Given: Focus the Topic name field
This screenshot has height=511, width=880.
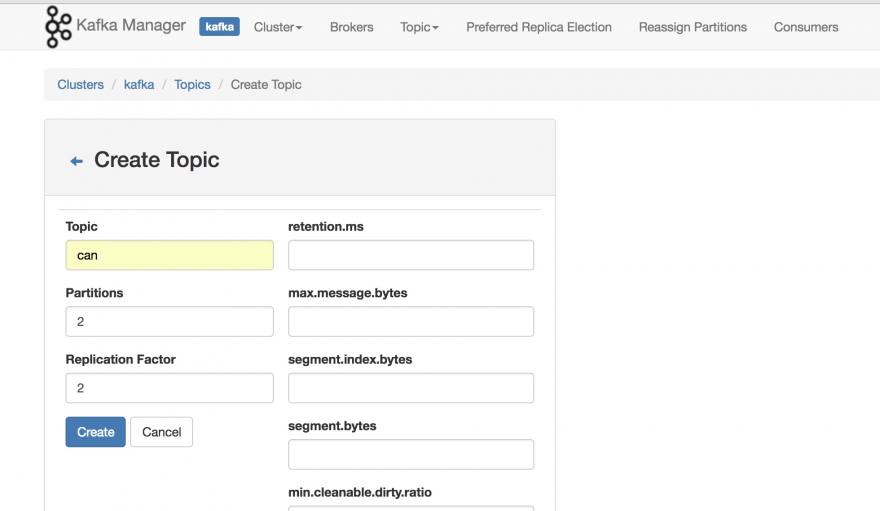Looking at the screenshot, I should click(169, 255).
